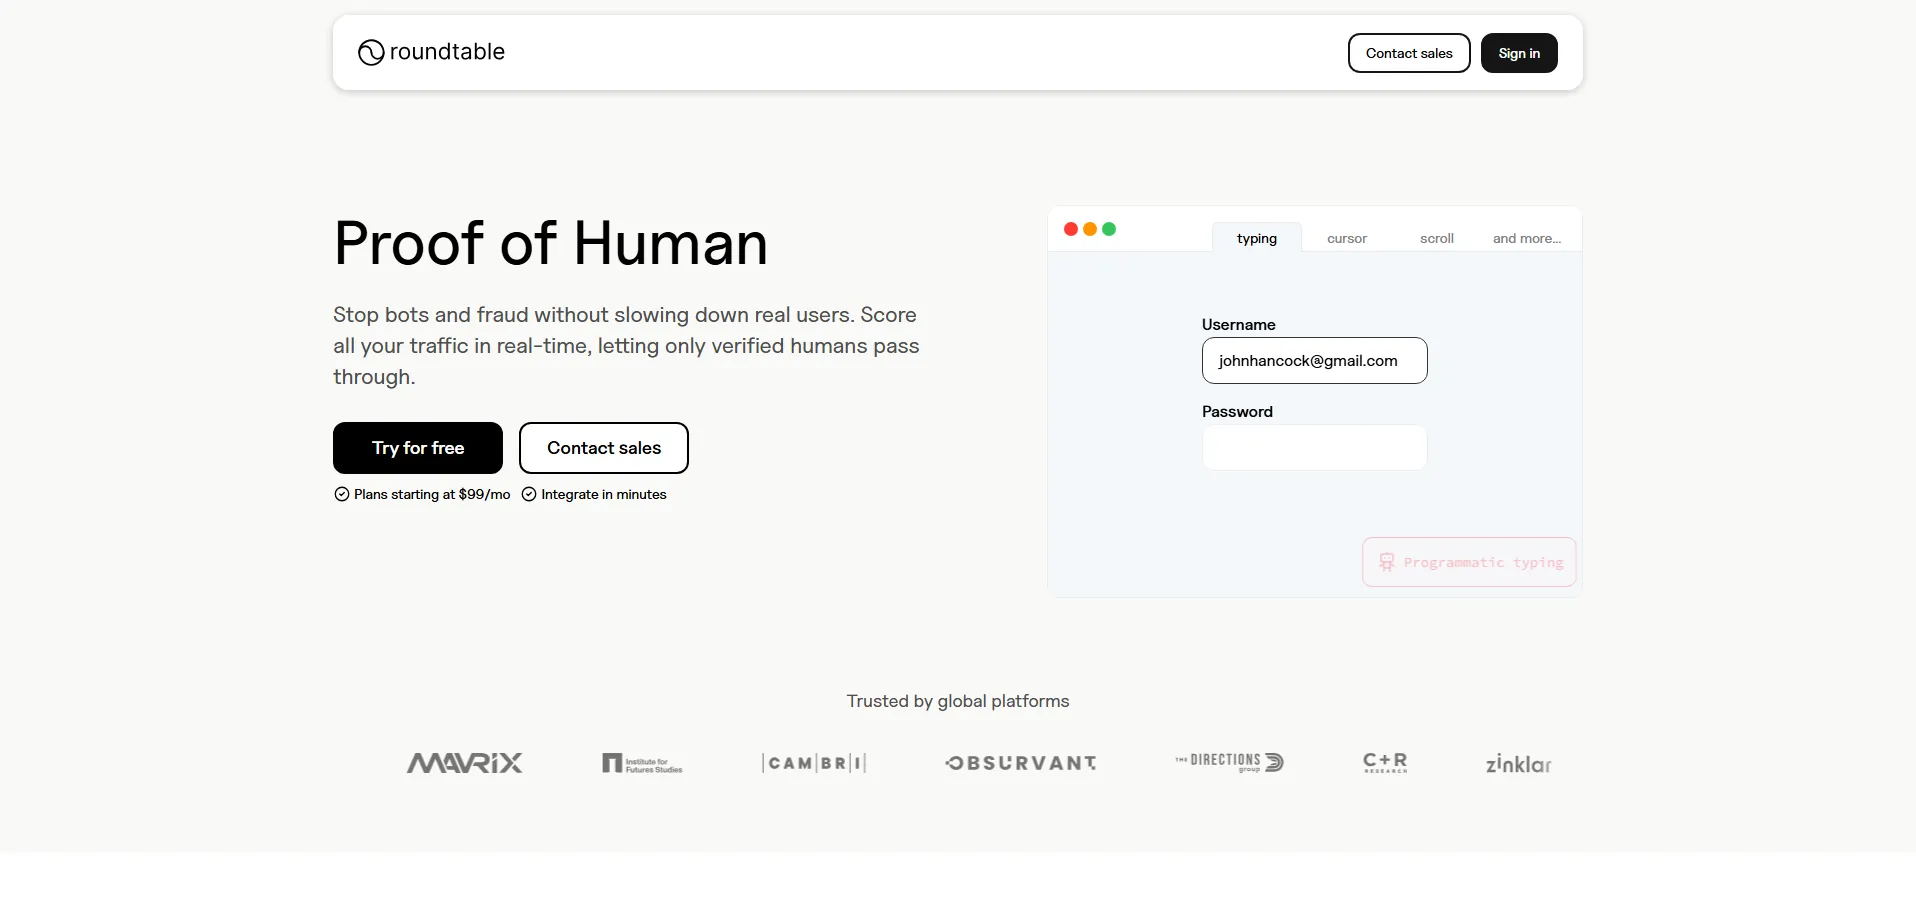Click the Username field with johnhancock@gmail.com
The width and height of the screenshot is (1916, 909).
coord(1314,361)
